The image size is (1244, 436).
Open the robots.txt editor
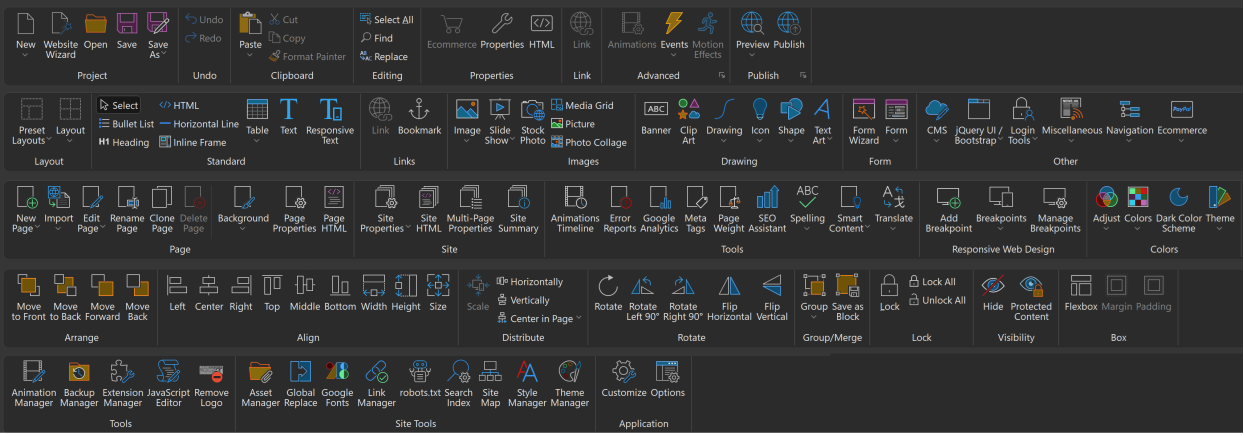click(420, 379)
